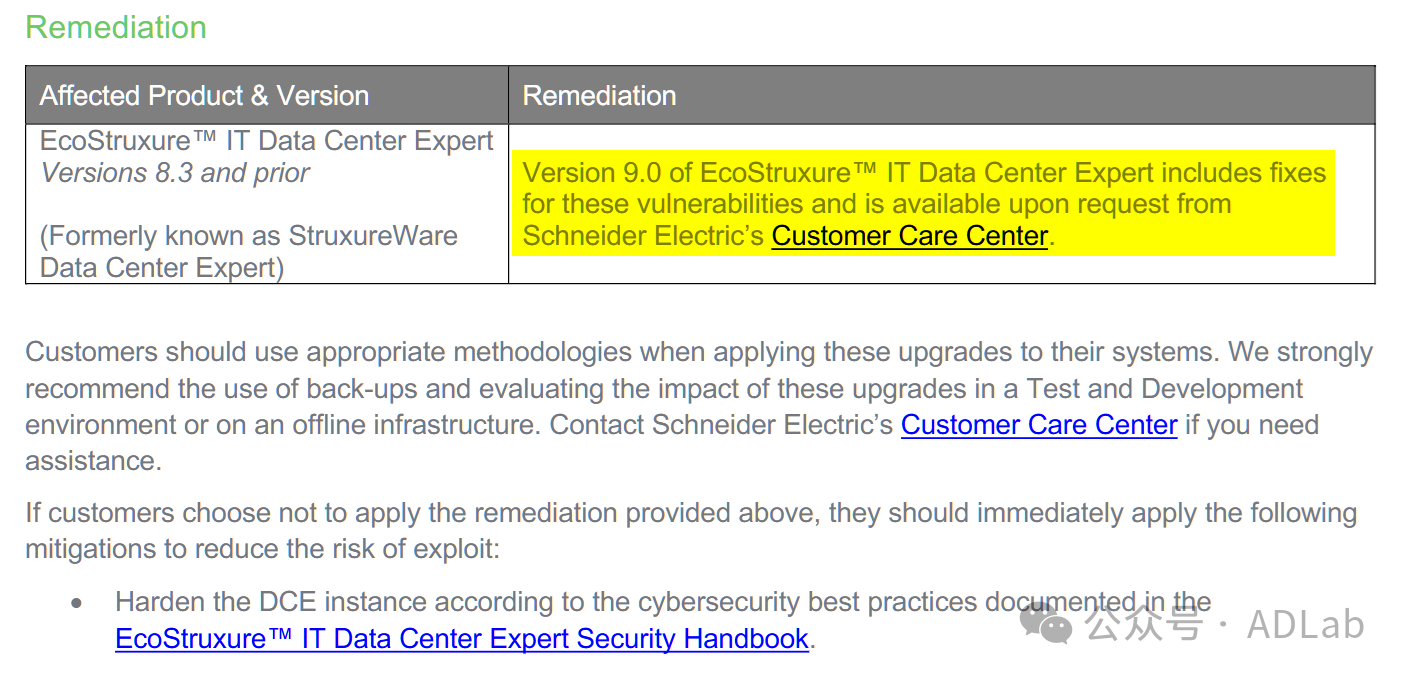This screenshot has height=680, width=1408.
Task: Click the Remediation table column header
Action: tap(599, 96)
